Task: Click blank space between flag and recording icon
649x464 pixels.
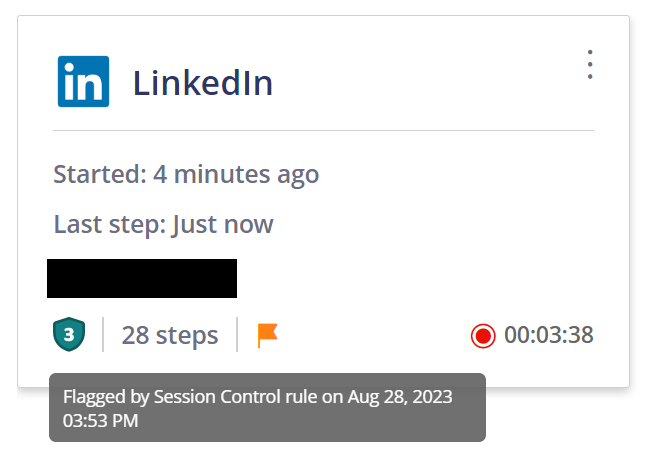Action: (x=375, y=335)
